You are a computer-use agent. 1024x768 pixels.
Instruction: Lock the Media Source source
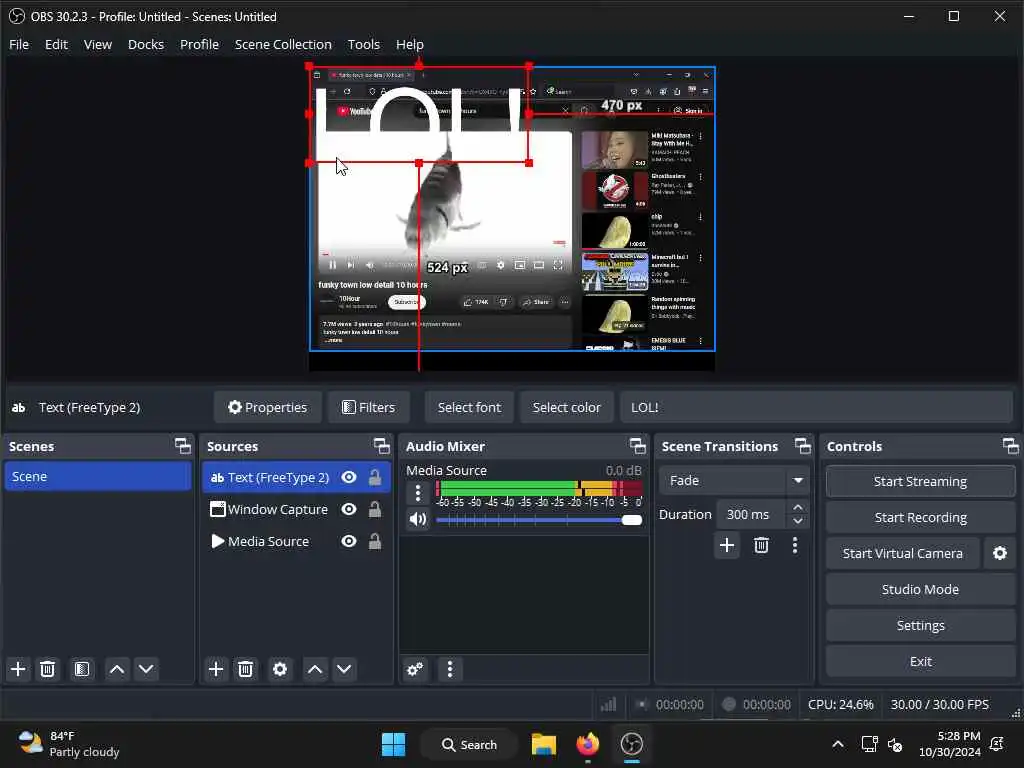pos(375,541)
